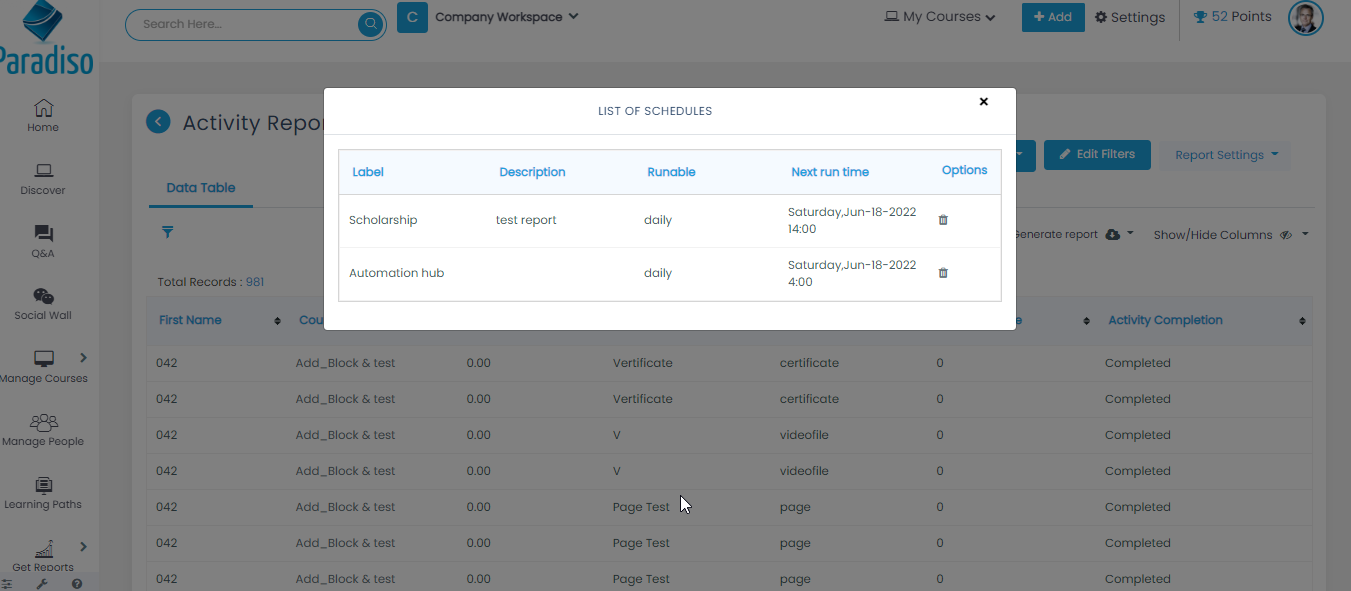Screen dimensions: 1351x591
Task: Expand the Manage Courses submenu
Action: [83, 358]
